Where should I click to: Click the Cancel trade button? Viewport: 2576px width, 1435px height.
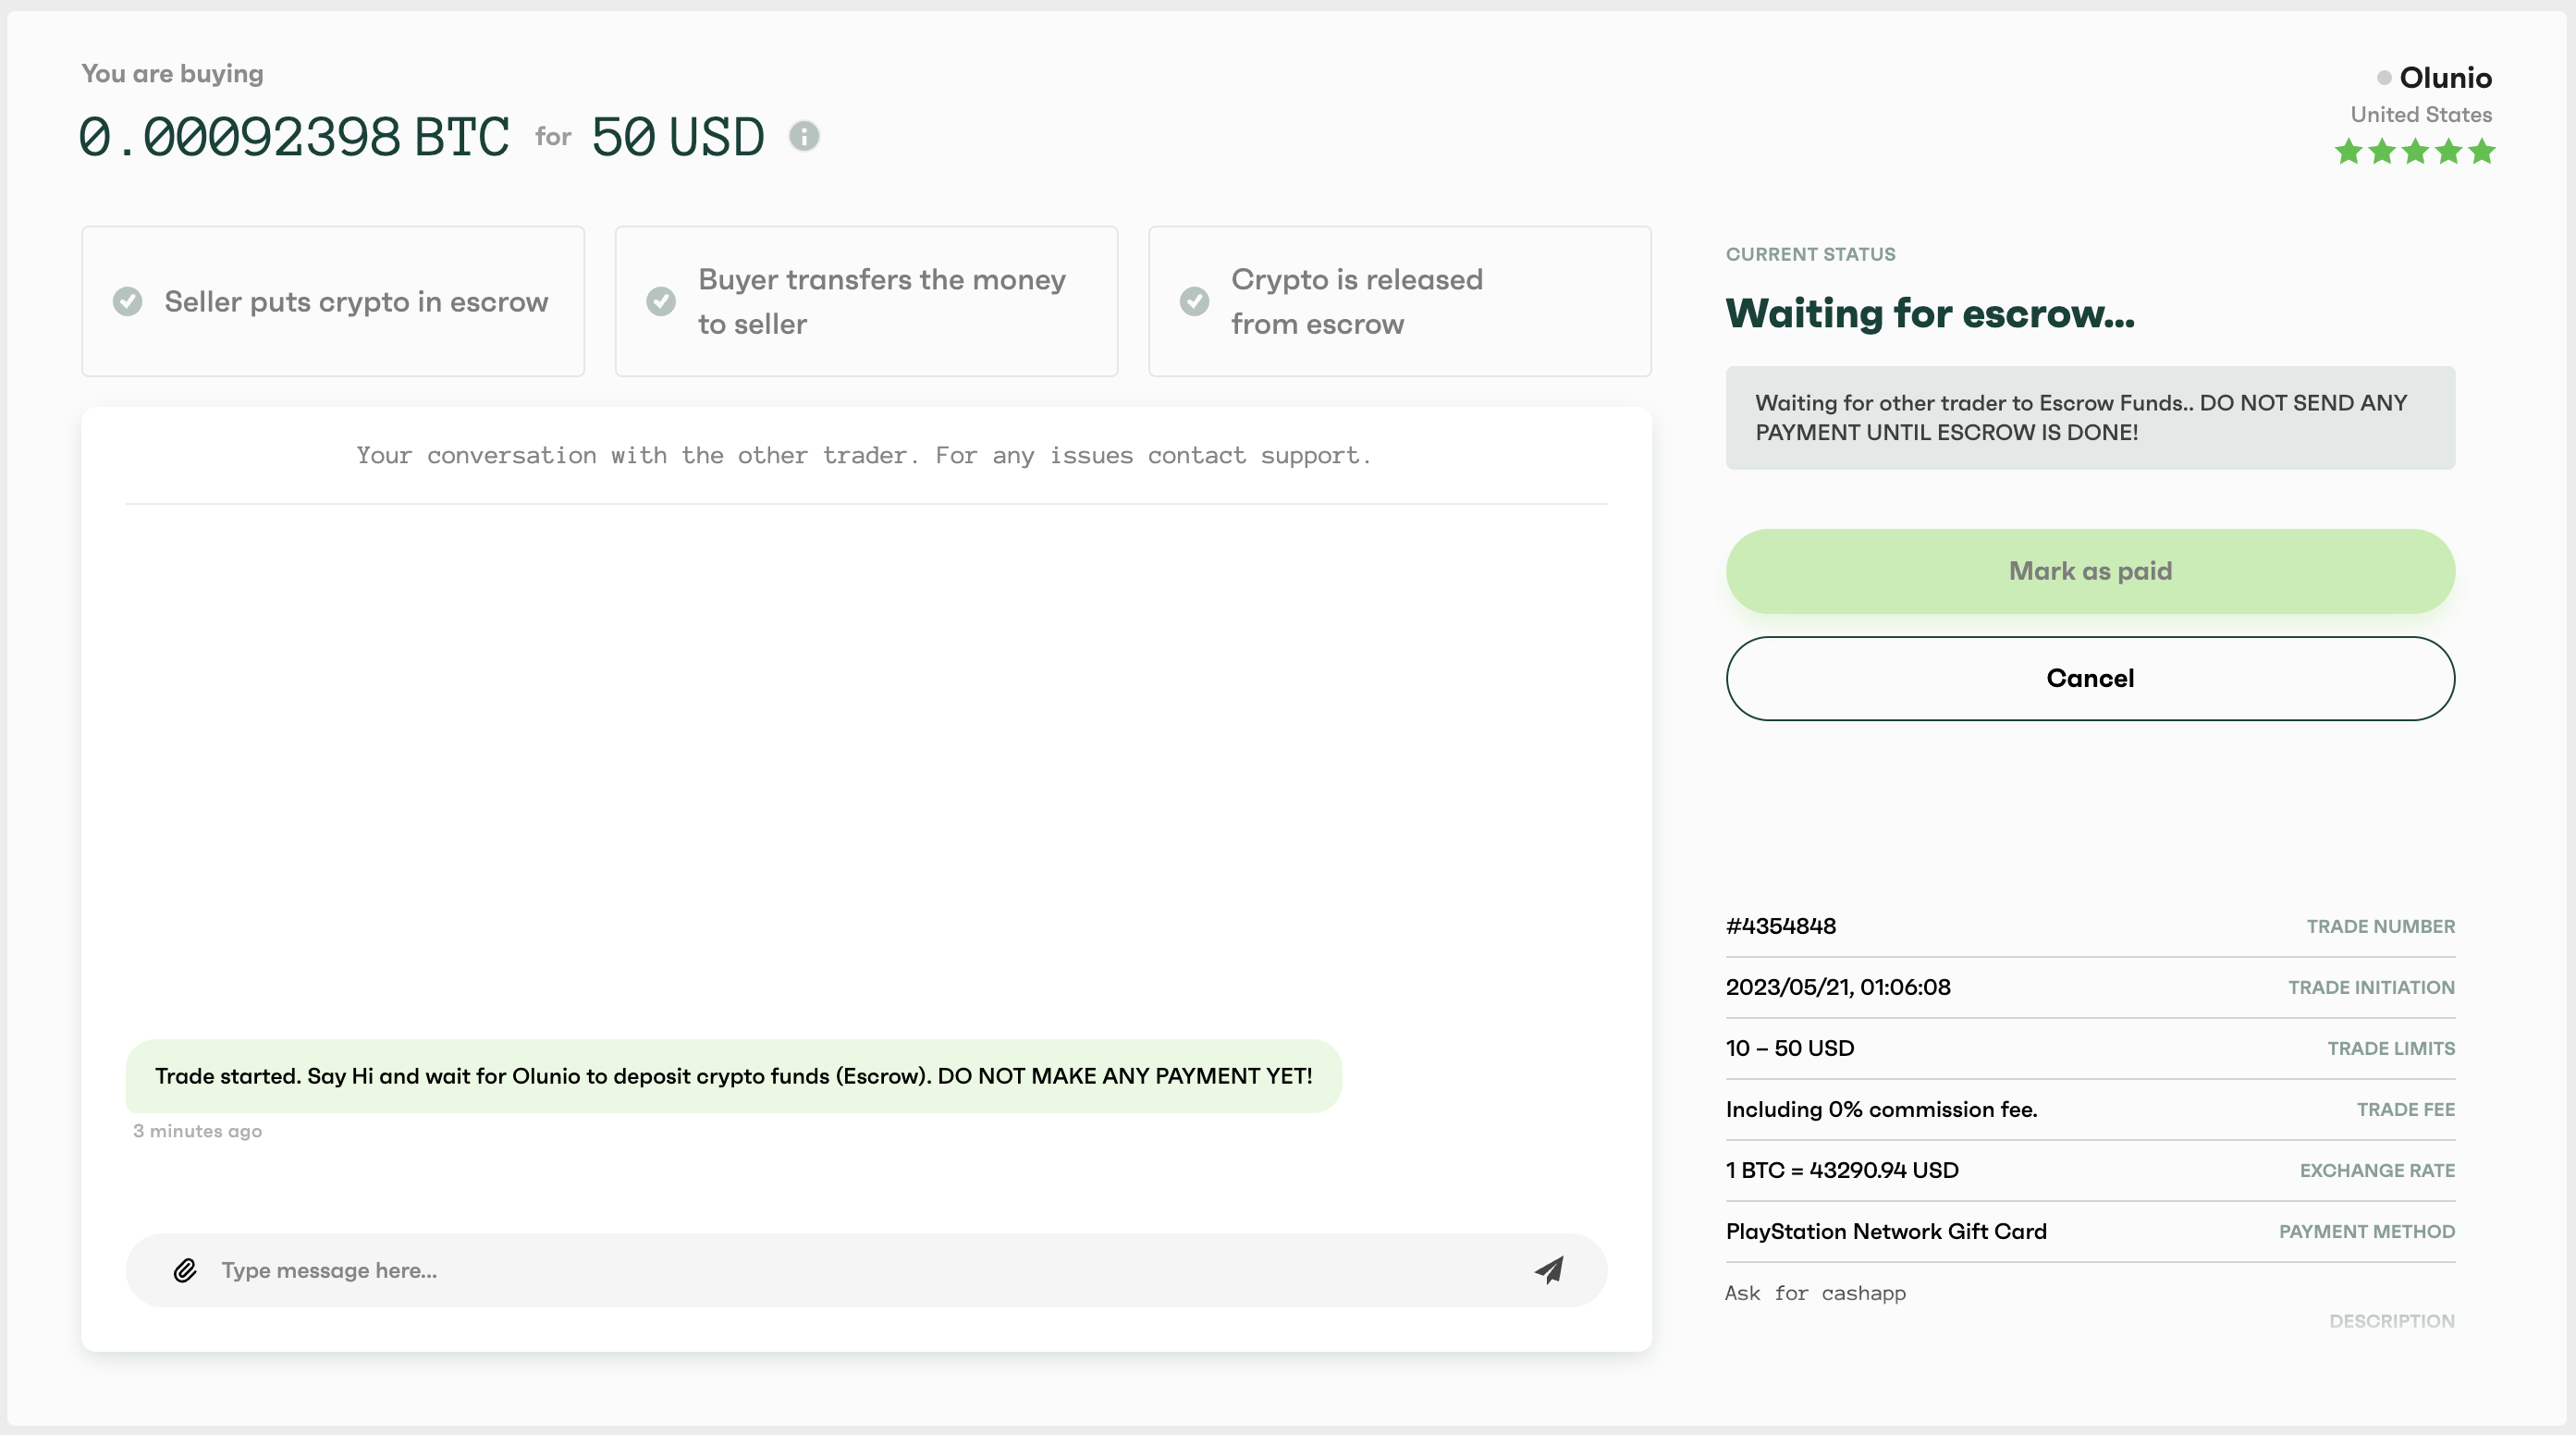click(x=2091, y=679)
